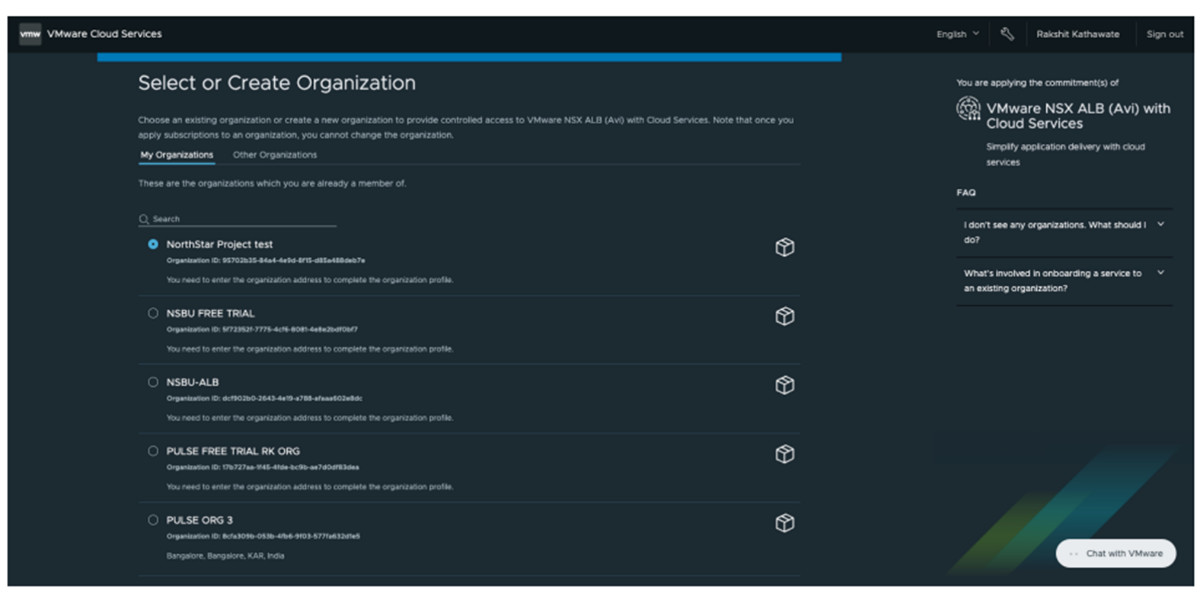
Task: Click the Sign out link
Action: [1165, 34]
